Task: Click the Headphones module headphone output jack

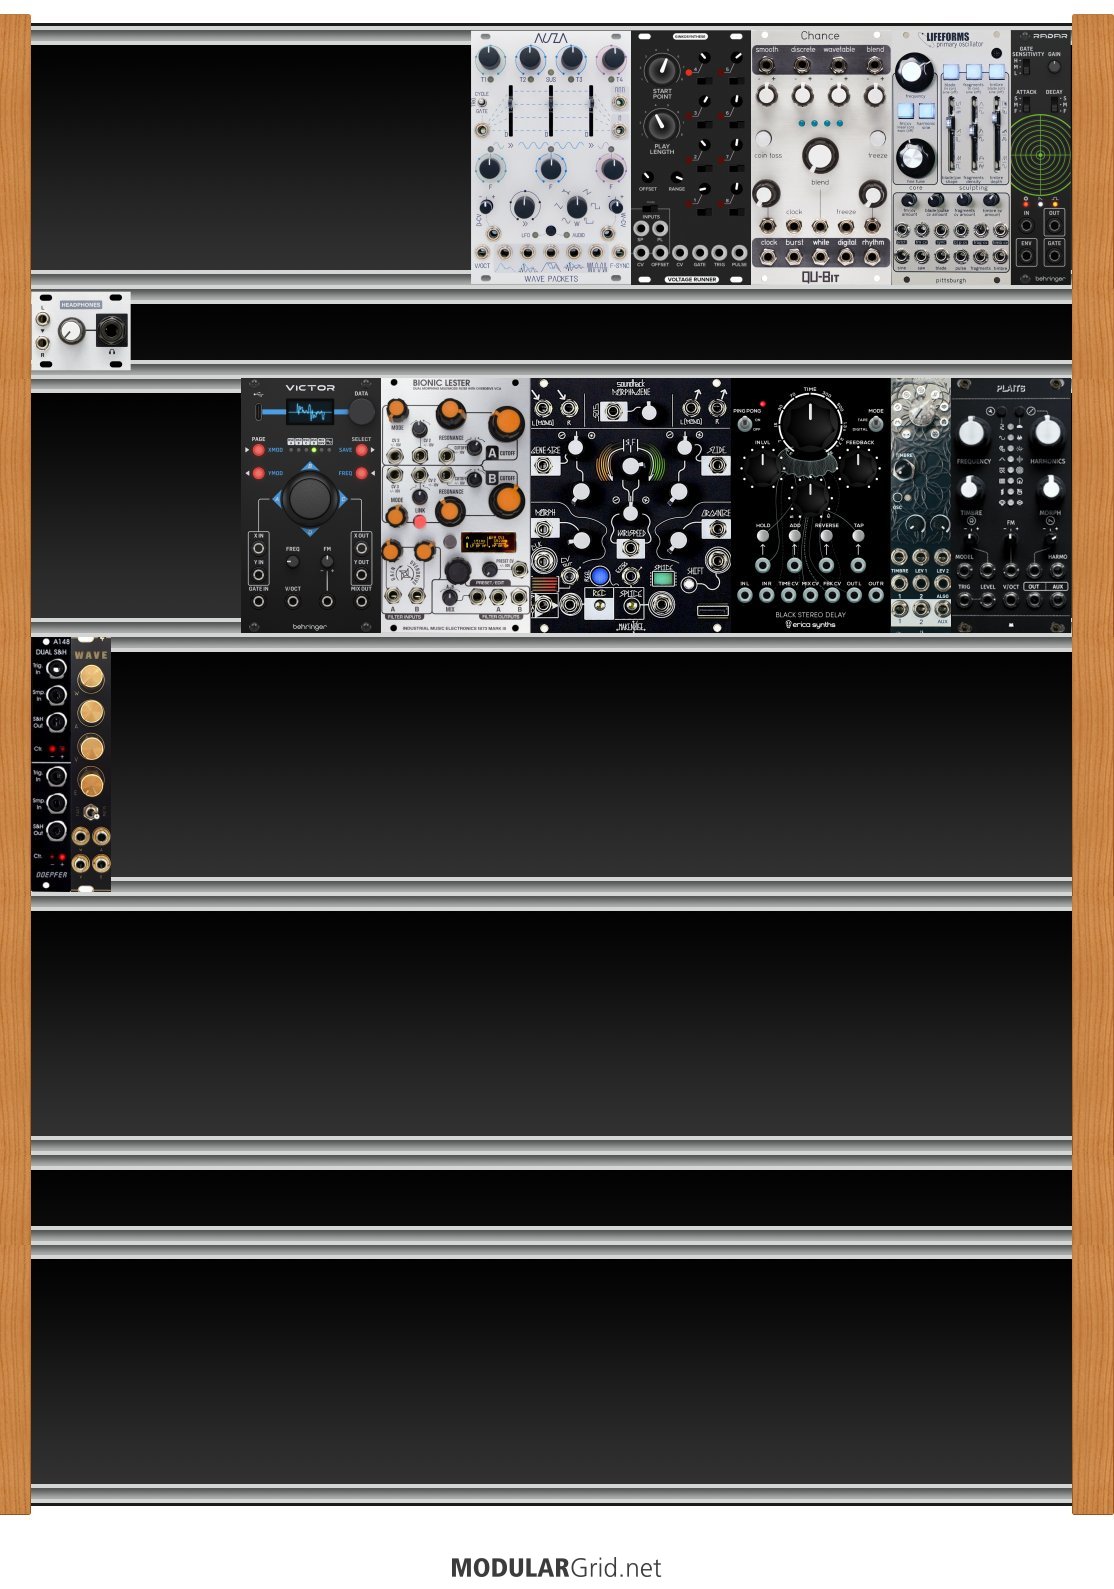Action: (x=111, y=331)
